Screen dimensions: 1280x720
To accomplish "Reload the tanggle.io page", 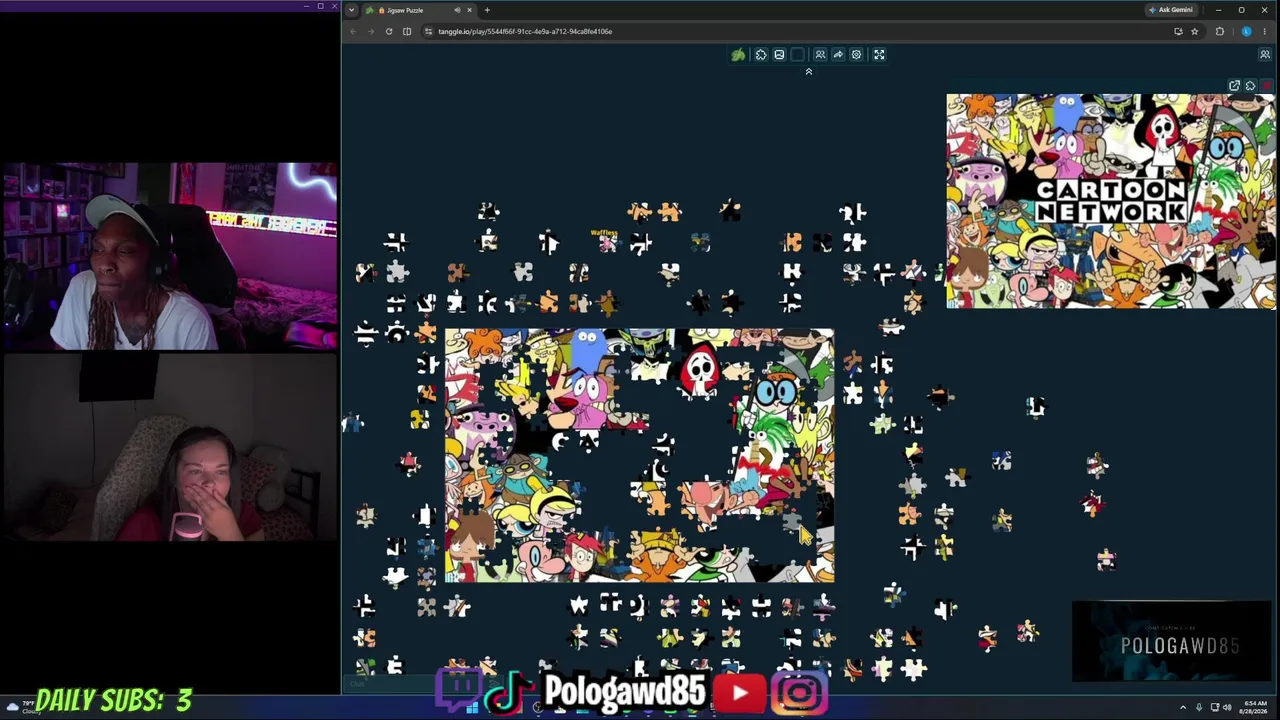I will 389,31.
